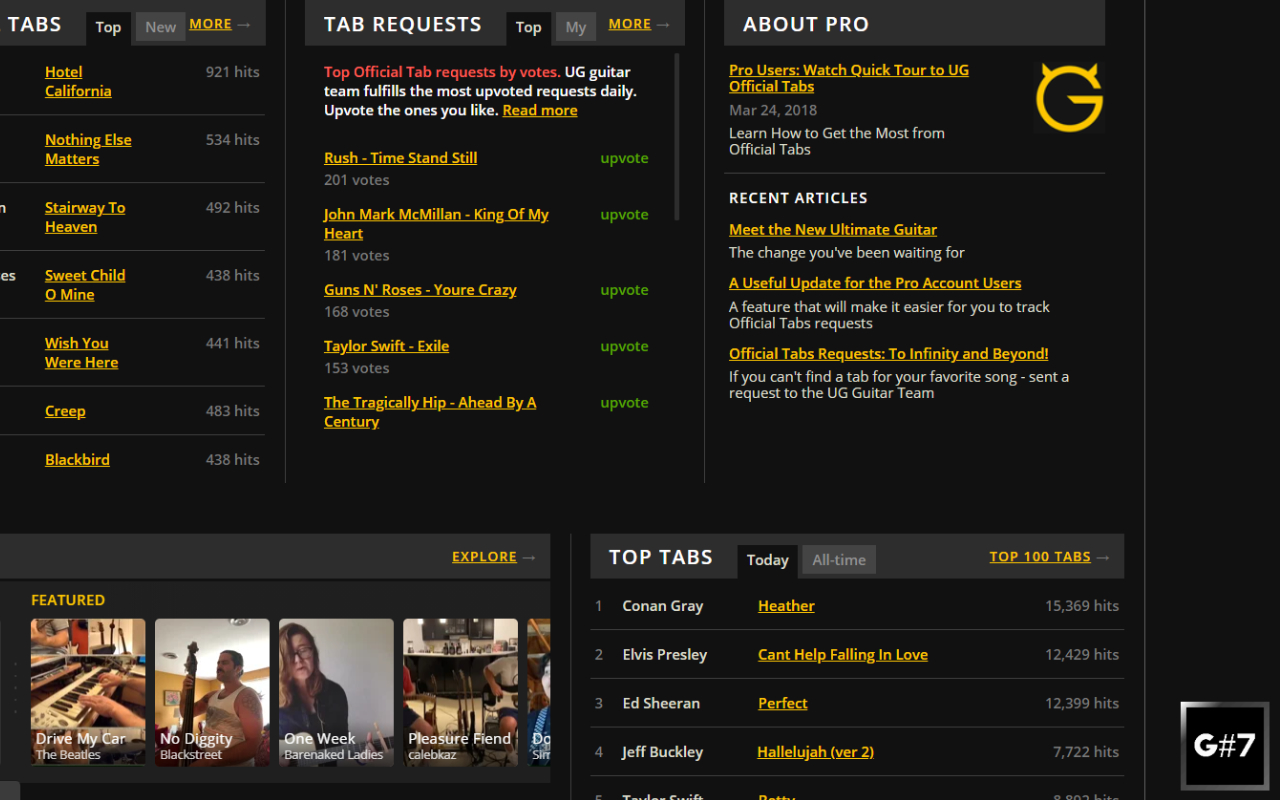Select the Top tab in Tabs panel
The width and height of the screenshot is (1280, 800).
108,27
